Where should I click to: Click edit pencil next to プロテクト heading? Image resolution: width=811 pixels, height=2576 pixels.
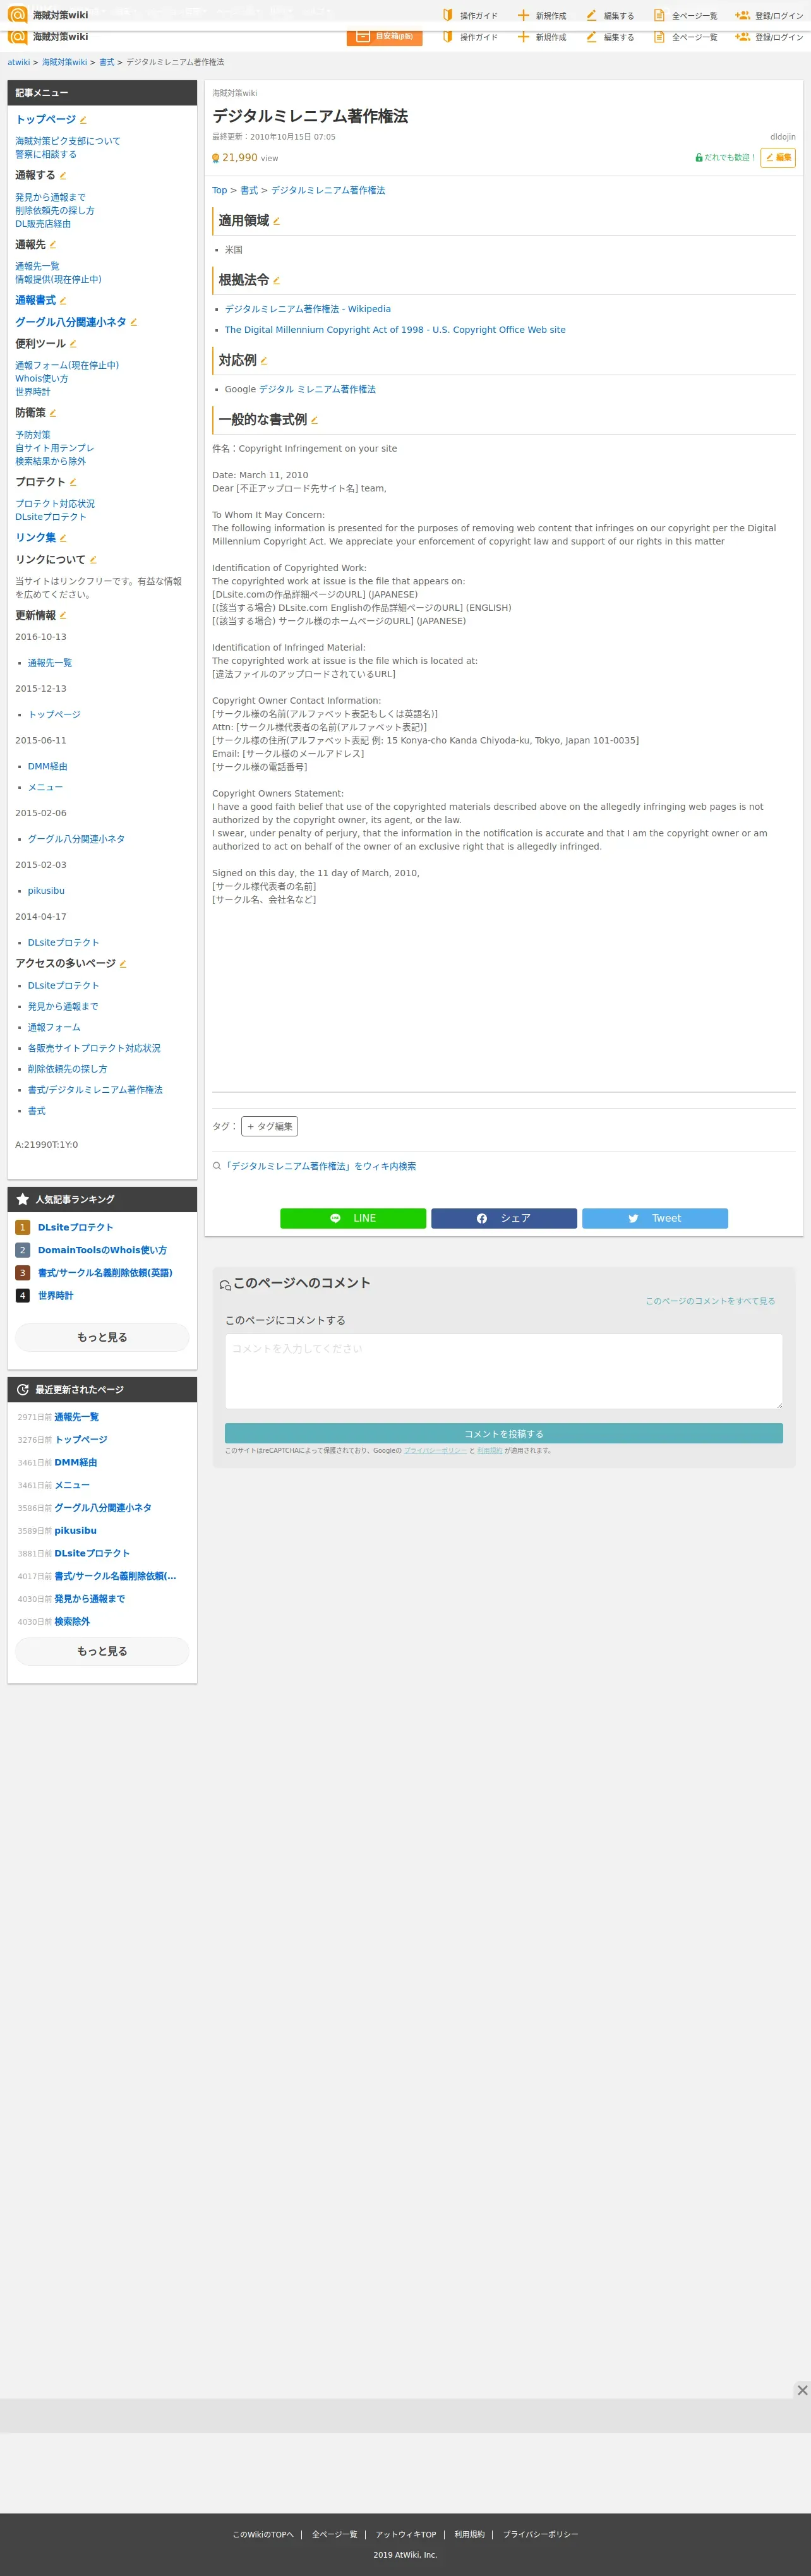point(73,482)
